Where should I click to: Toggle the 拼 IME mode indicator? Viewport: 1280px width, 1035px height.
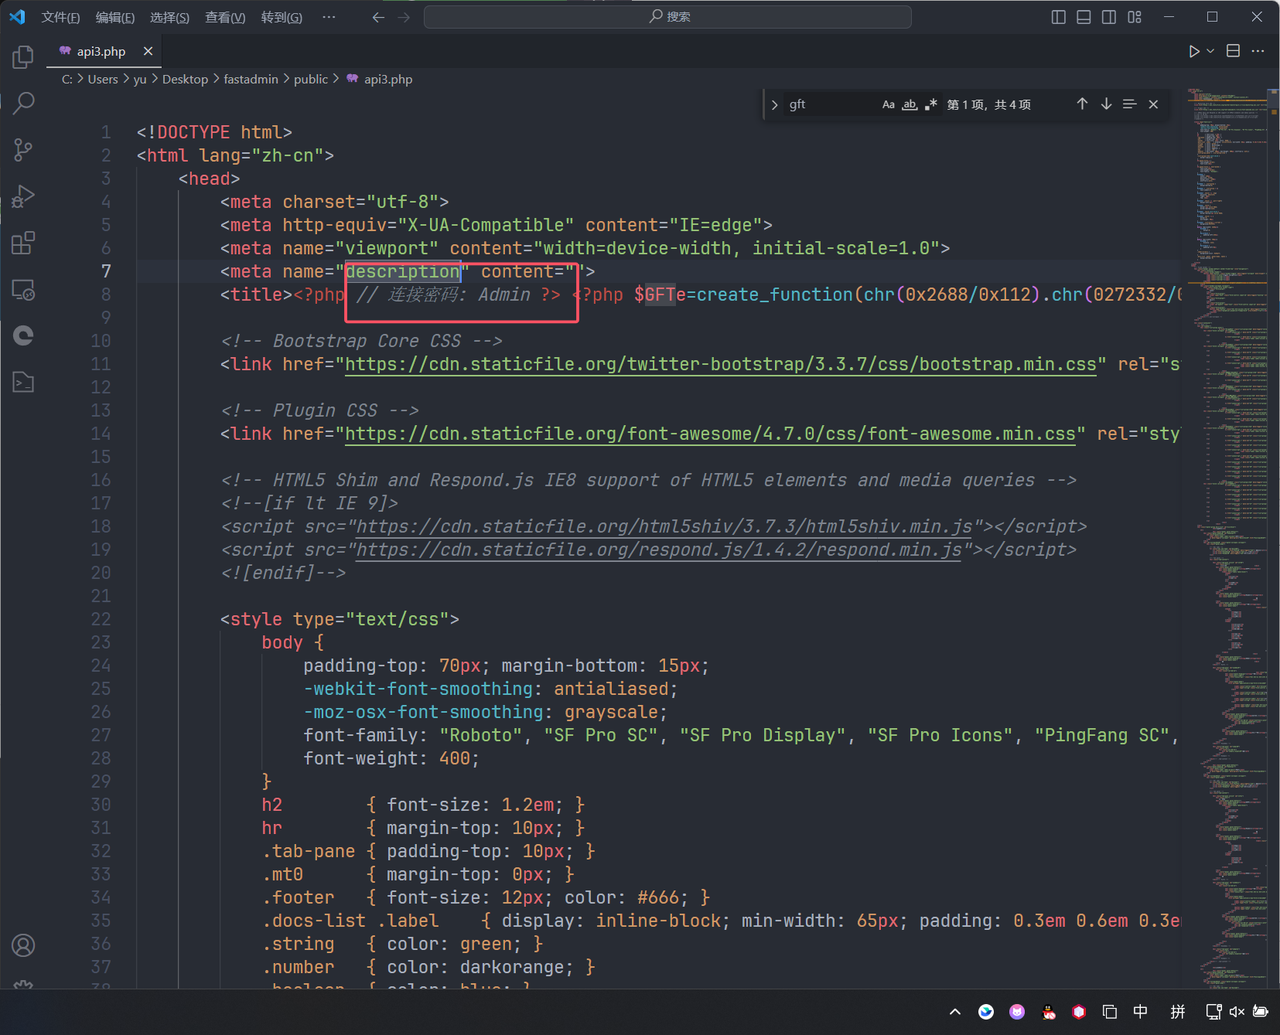[x=1178, y=1012]
